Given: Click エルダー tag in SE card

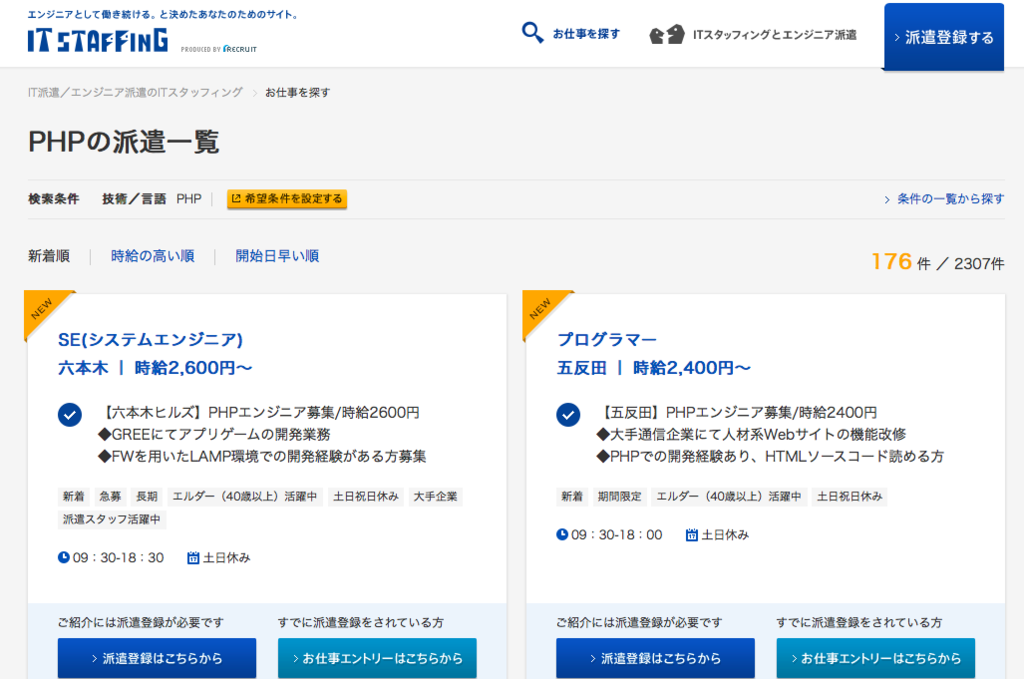Looking at the screenshot, I should tap(245, 496).
